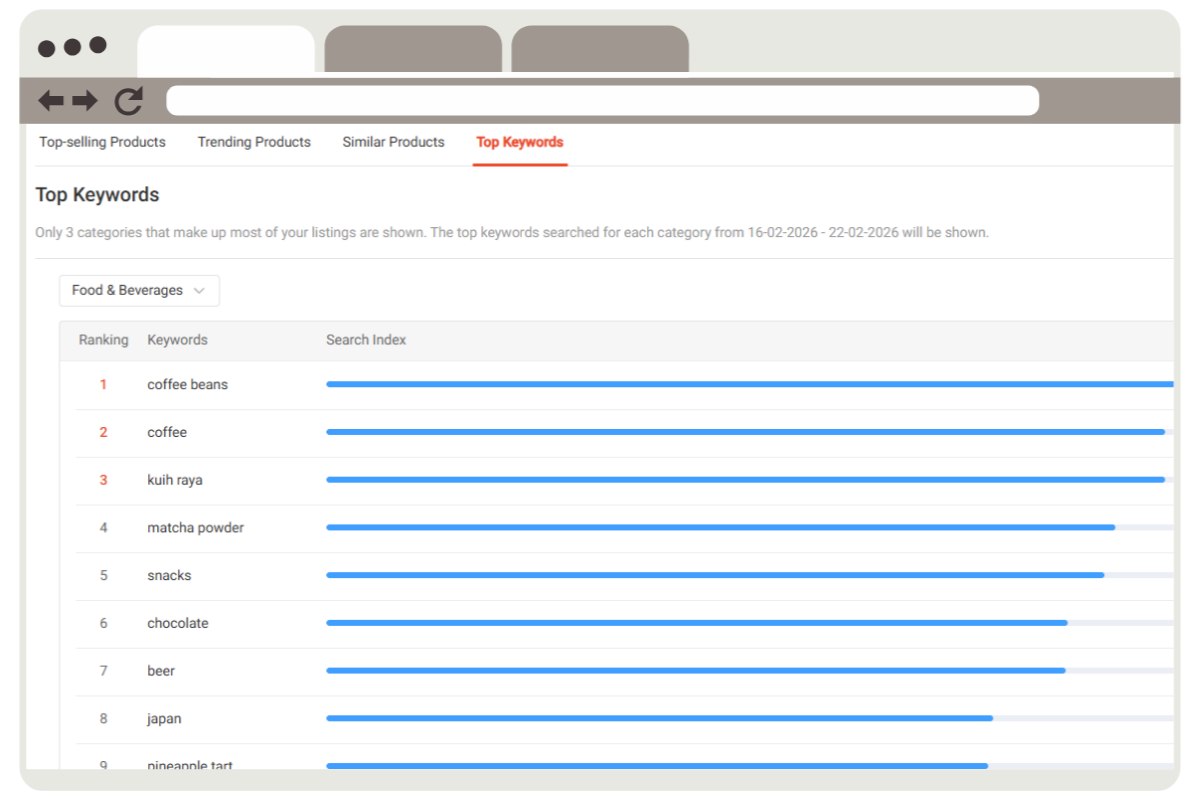
Task: Click the chocolate keyword
Action: tap(177, 623)
